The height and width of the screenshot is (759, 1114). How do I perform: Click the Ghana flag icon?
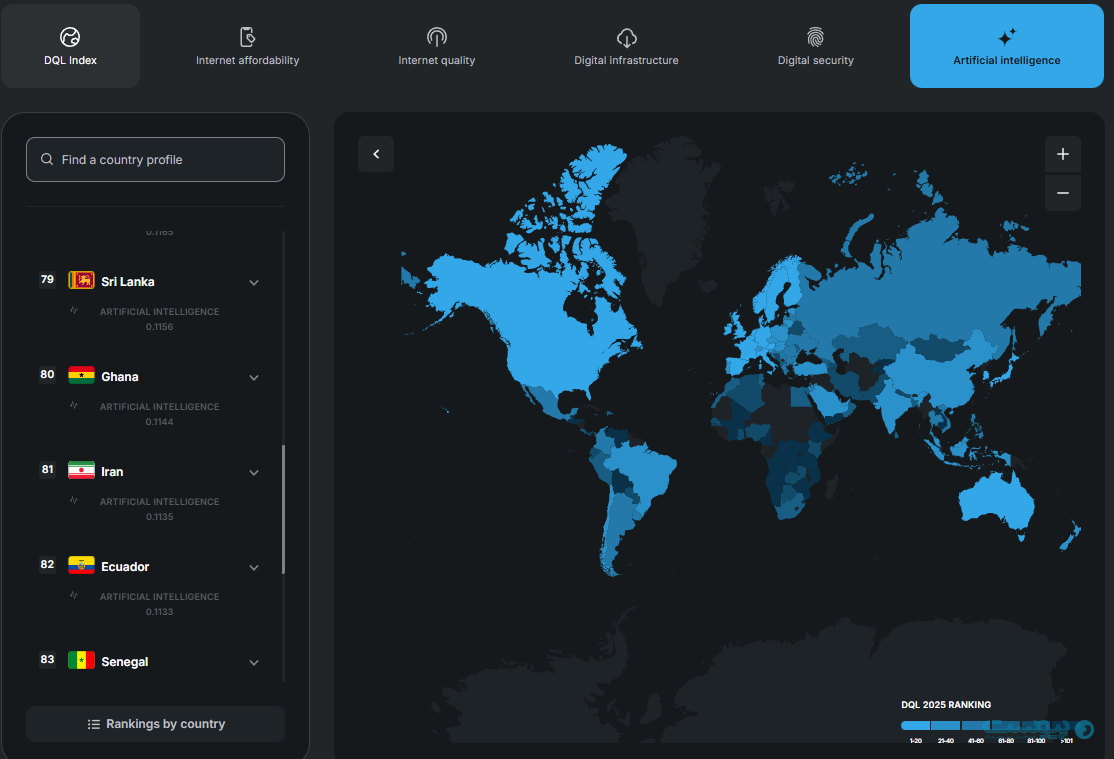[81, 376]
